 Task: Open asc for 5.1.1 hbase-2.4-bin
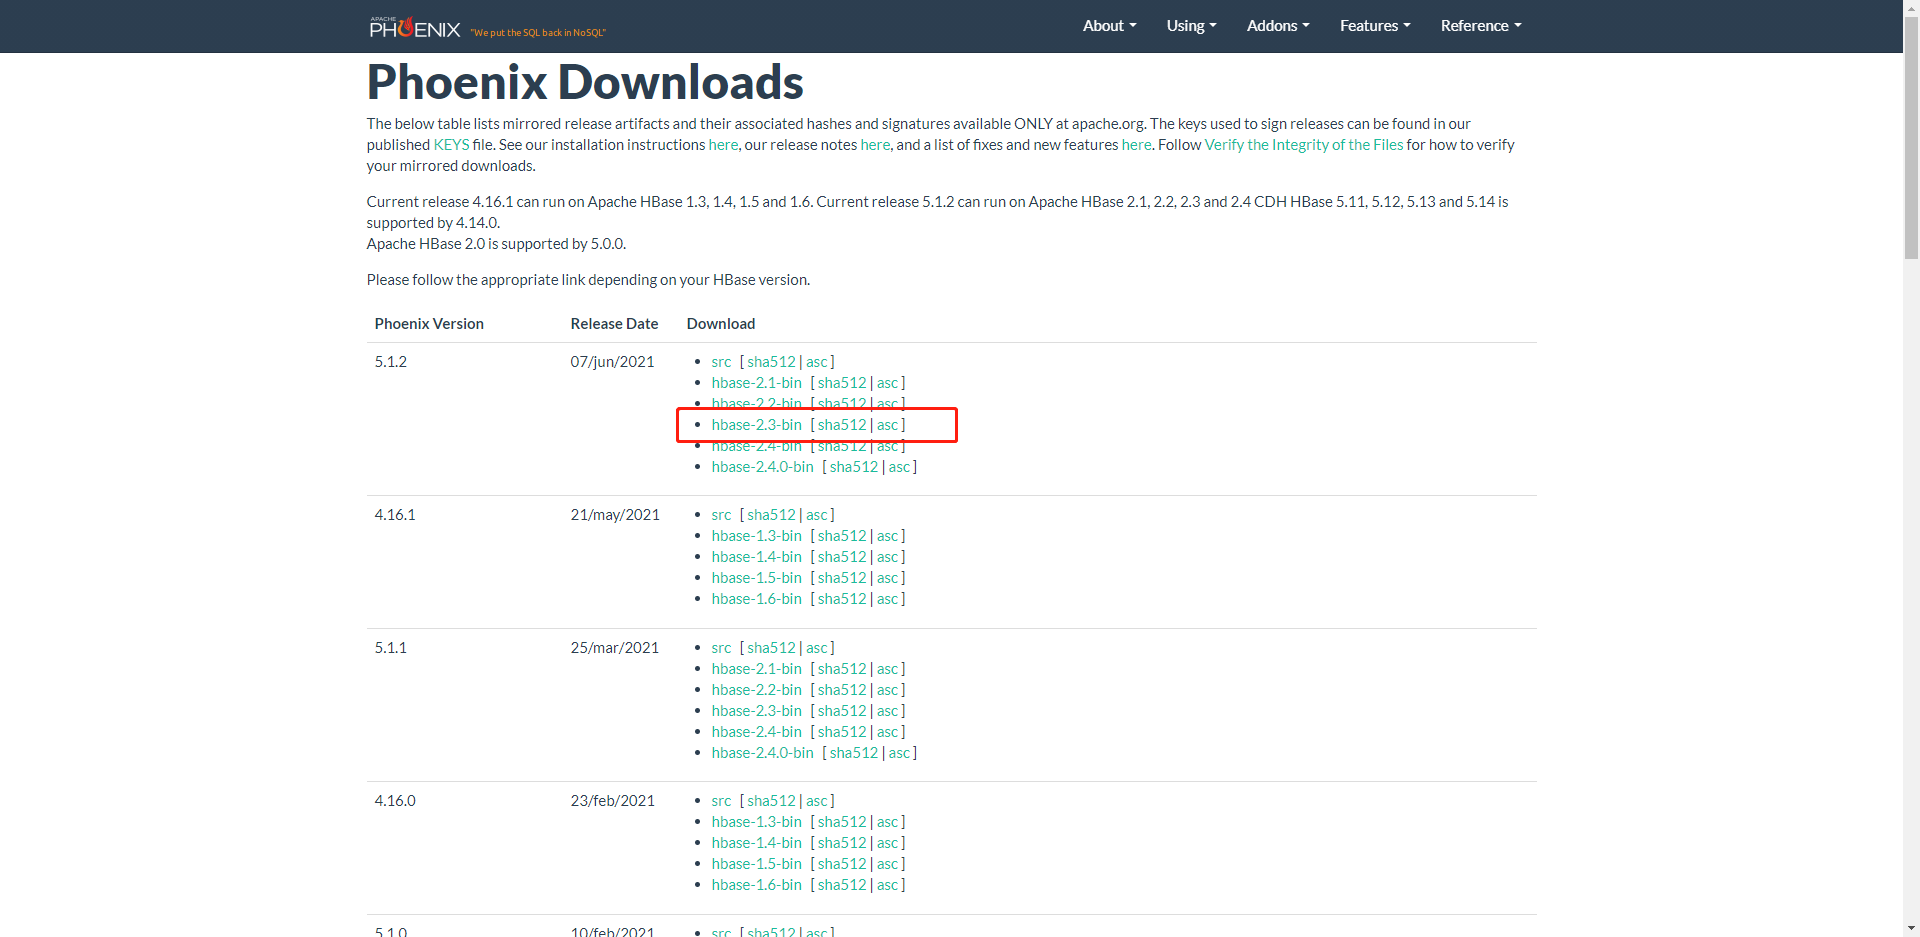coord(888,732)
